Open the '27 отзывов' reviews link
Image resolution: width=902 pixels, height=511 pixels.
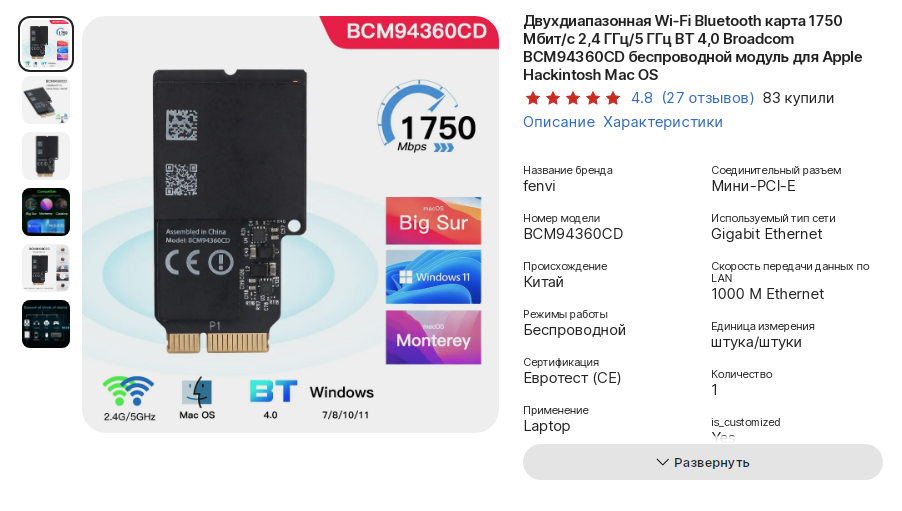coord(708,98)
